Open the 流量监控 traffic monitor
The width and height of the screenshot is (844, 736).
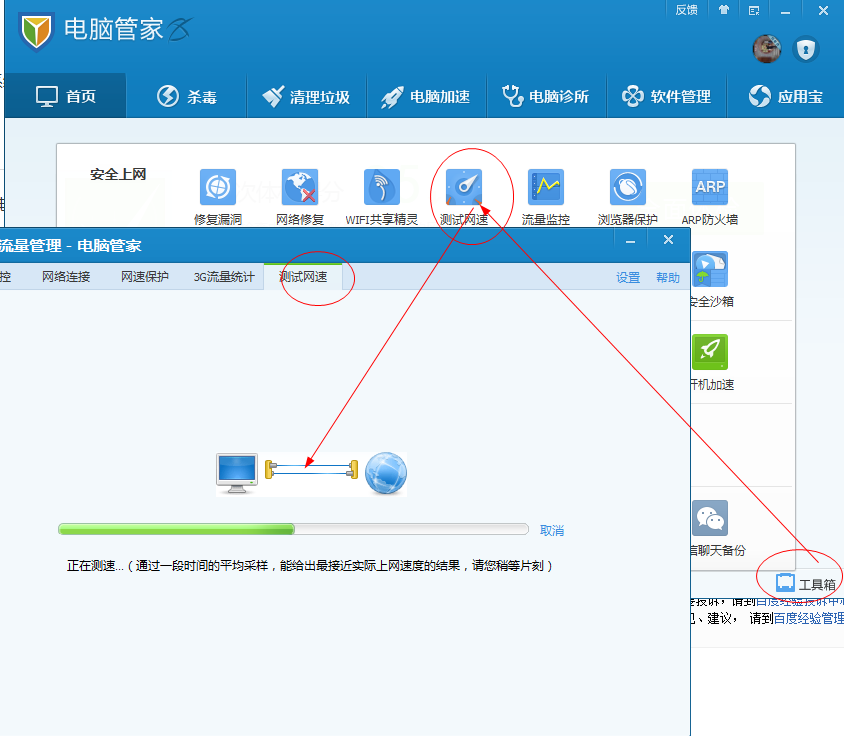coord(545,188)
